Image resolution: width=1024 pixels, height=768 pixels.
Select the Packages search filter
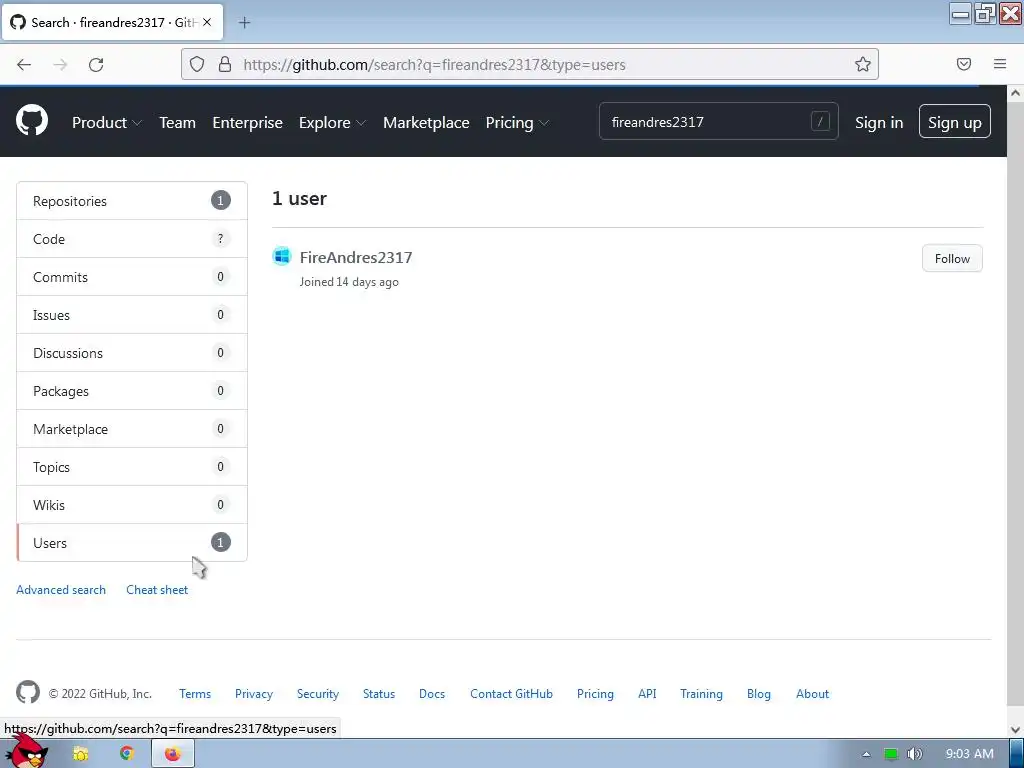click(132, 391)
